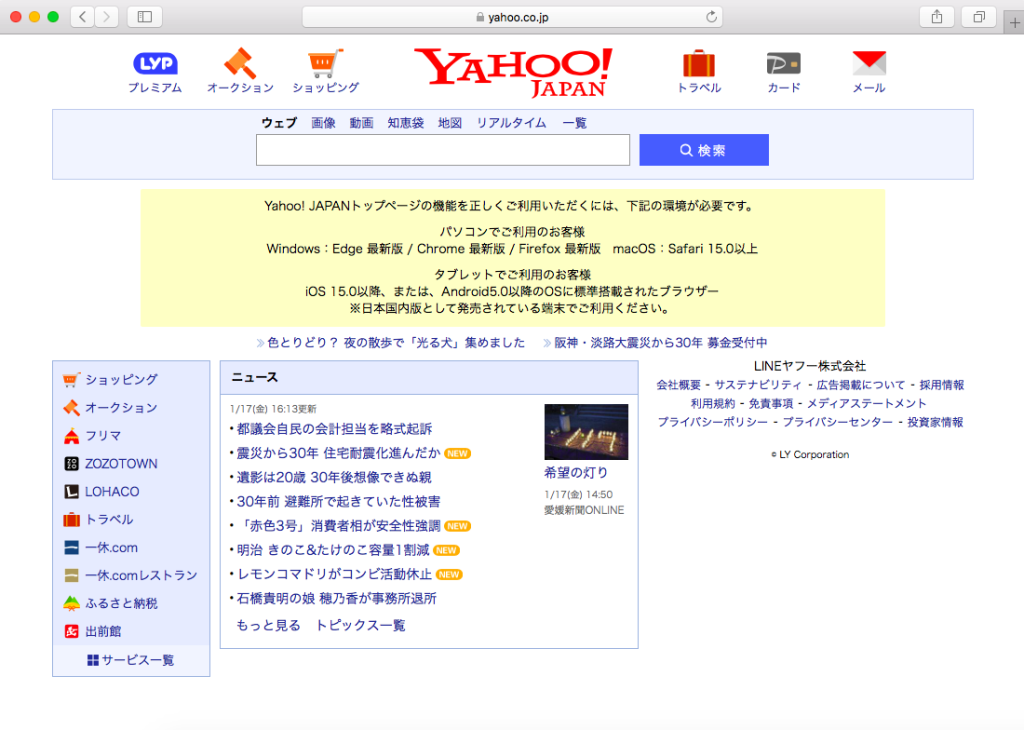Focus the Yahoo search text field
The height and width of the screenshot is (730, 1024).
tap(443, 150)
